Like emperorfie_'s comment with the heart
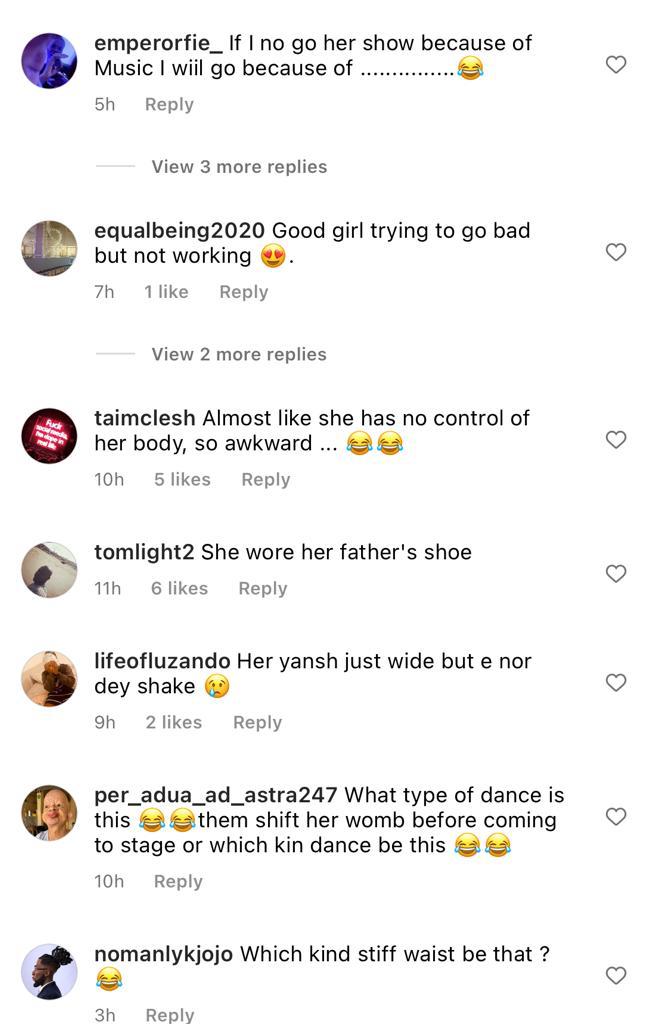This screenshot has width=670, height=1024. click(x=617, y=65)
